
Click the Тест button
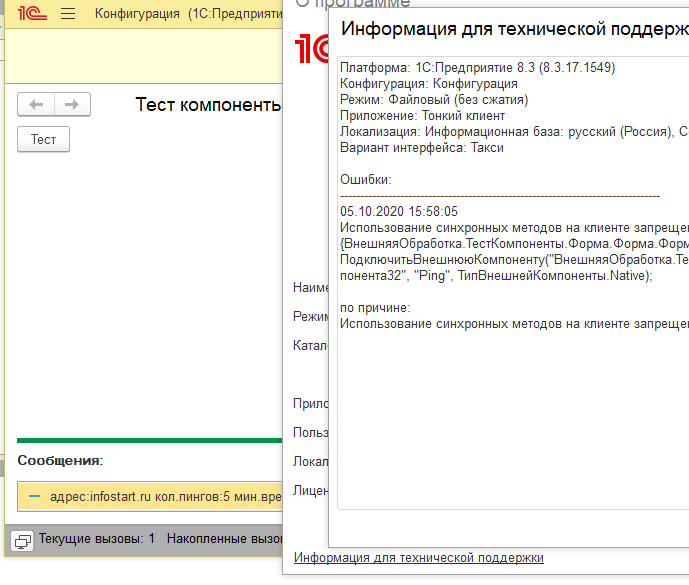[44, 139]
